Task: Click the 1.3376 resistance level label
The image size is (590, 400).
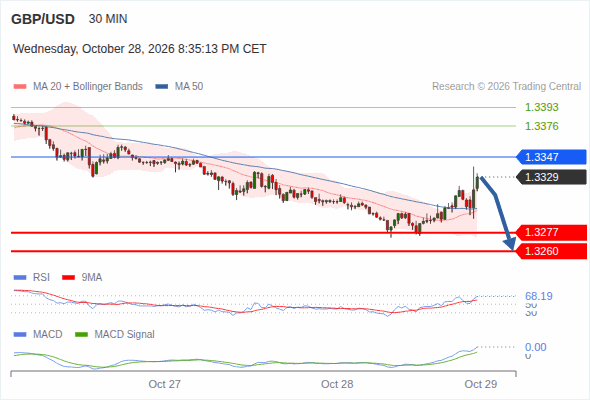Action: point(541,126)
